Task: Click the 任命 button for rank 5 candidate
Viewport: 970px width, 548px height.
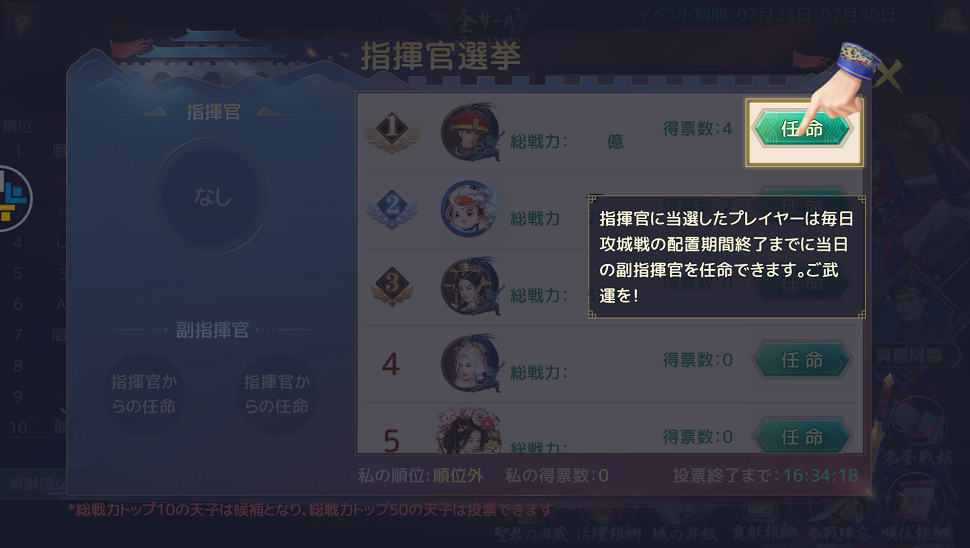Action: click(802, 437)
